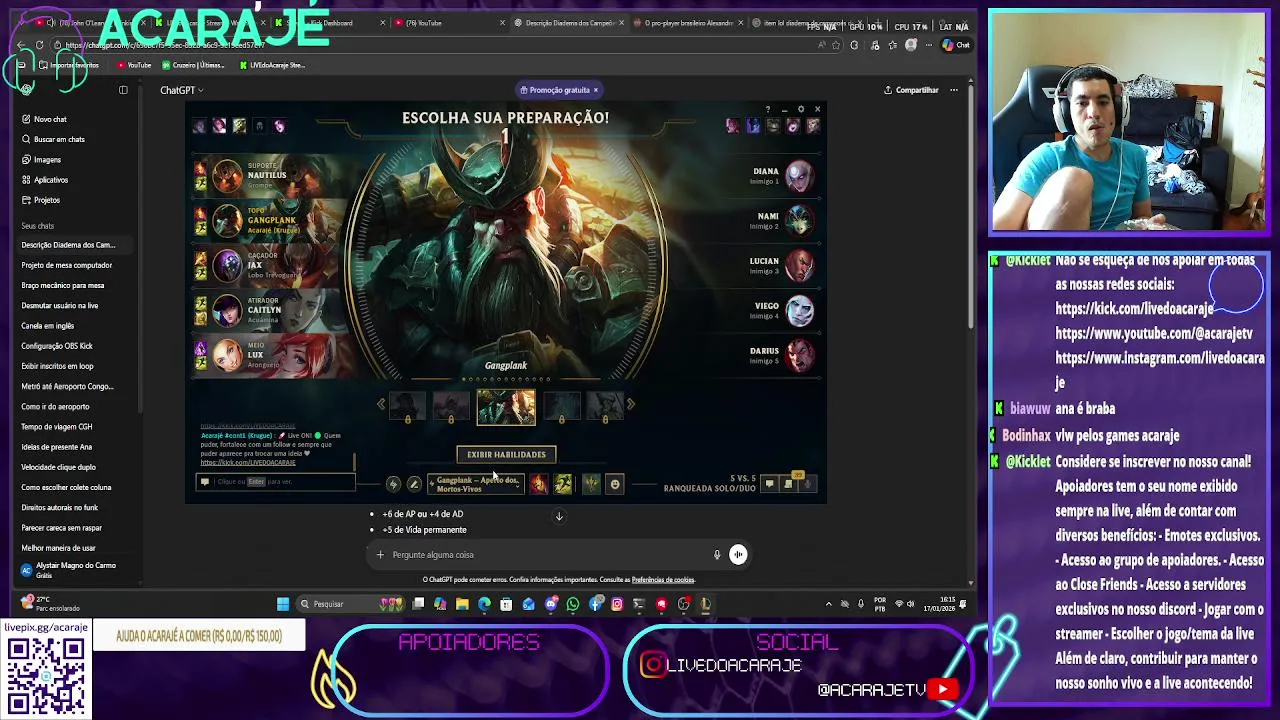Open ChatGPT conversation more options menu
The image size is (1280, 720).
point(954,90)
